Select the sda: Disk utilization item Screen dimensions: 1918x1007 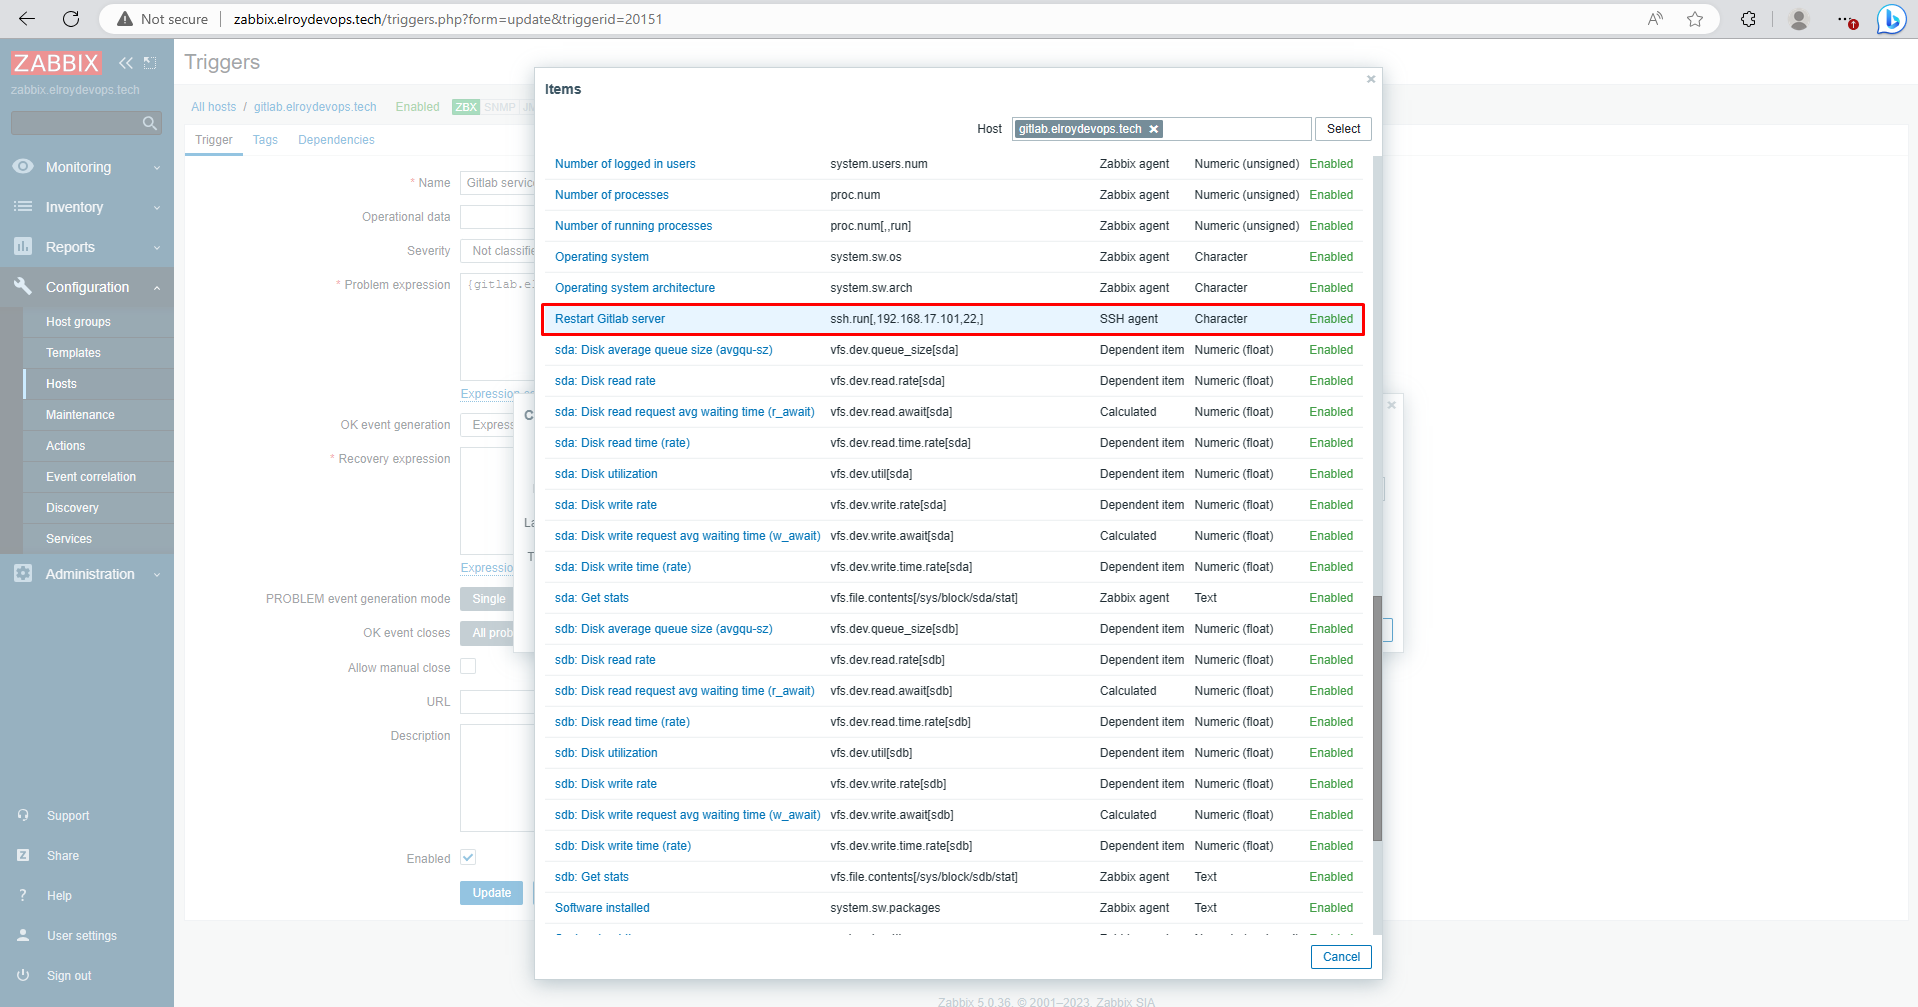(x=606, y=474)
